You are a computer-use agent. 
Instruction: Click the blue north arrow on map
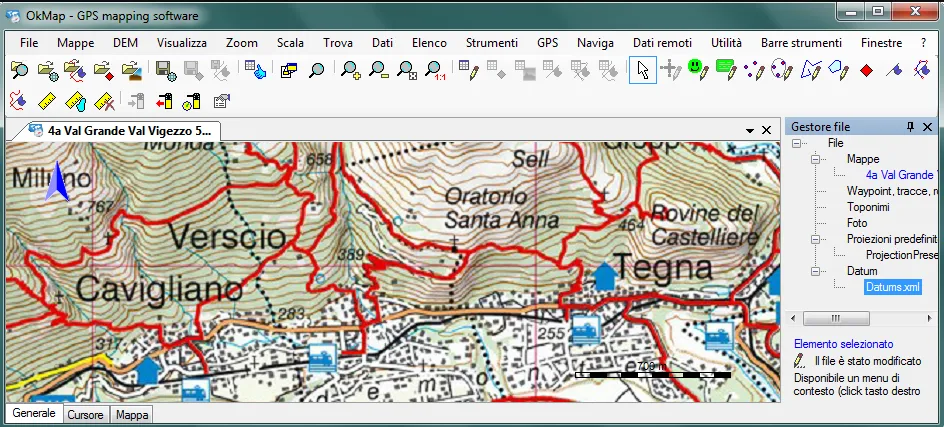tap(57, 181)
